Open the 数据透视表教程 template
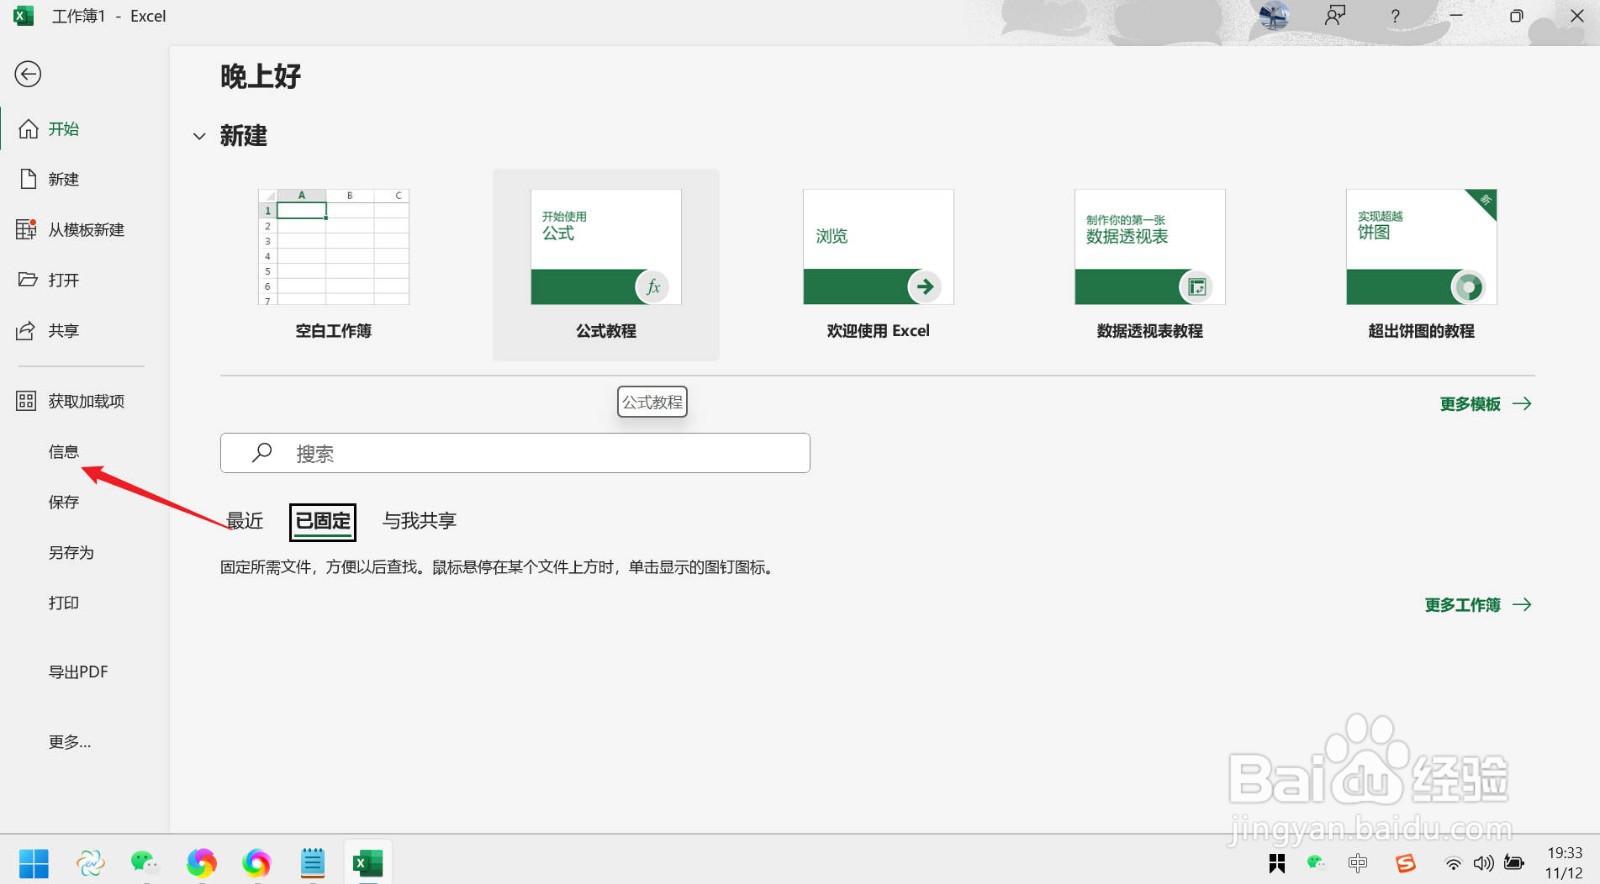 pyautogui.click(x=1150, y=265)
